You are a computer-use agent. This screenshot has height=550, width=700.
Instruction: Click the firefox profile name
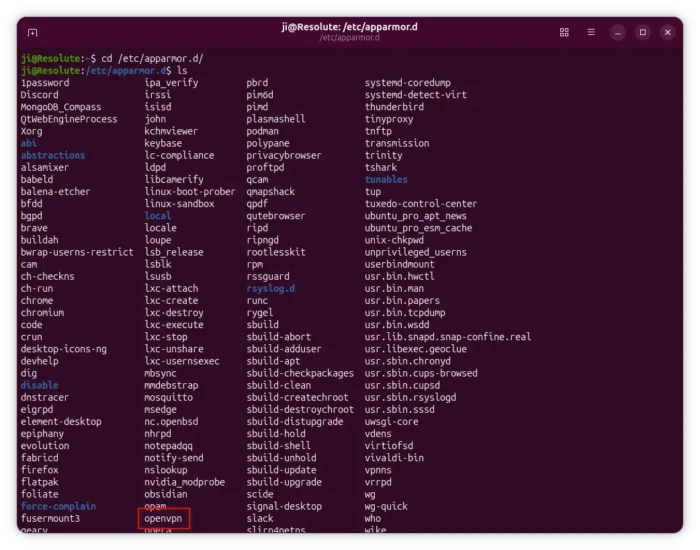click(39, 469)
